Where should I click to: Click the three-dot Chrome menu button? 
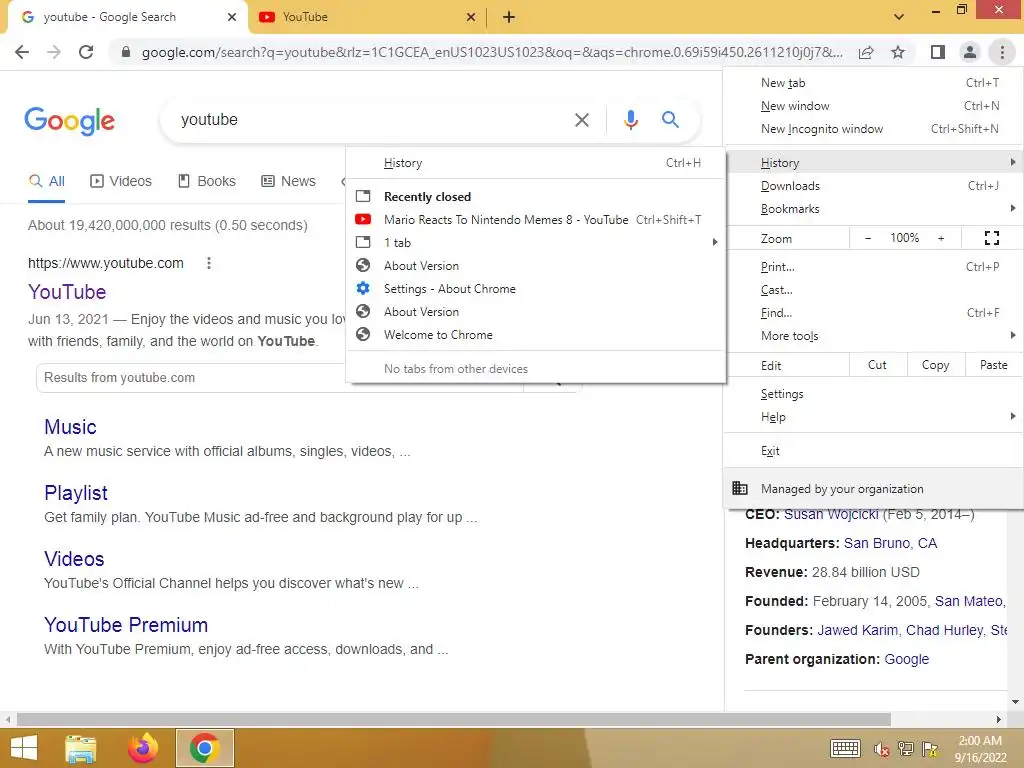tap(1002, 52)
